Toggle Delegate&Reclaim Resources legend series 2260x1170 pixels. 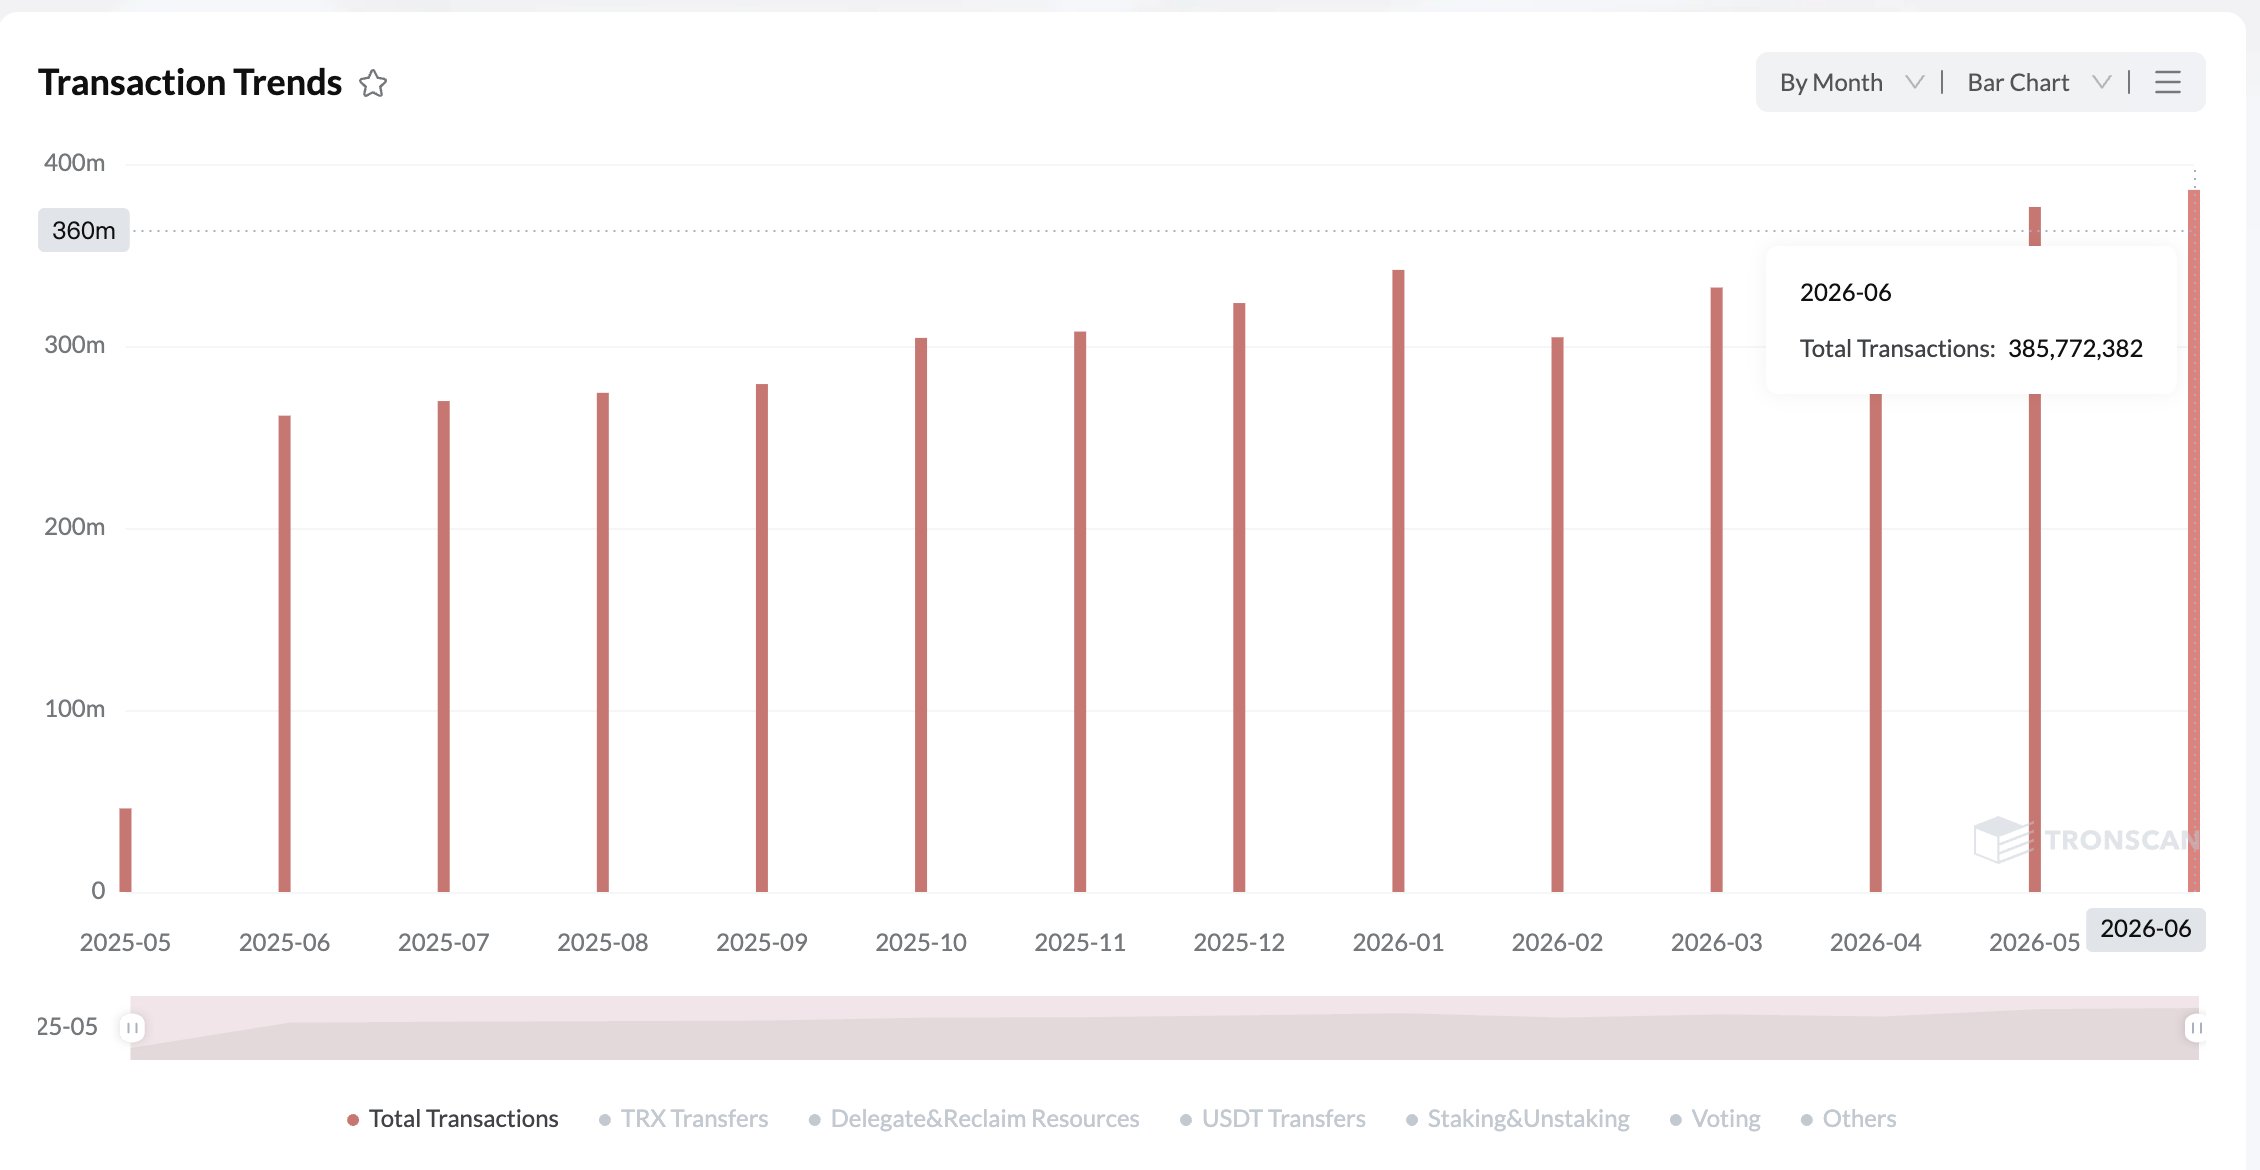(x=974, y=1119)
